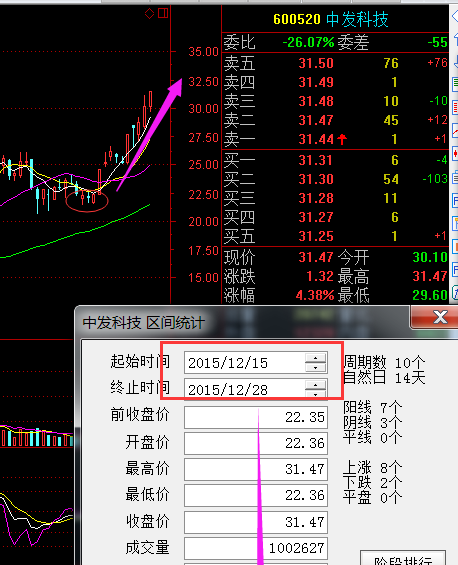Select the 卖三 price 31.48
The height and width of the screenshot is (565, 458).
click(x=316, y=101)
